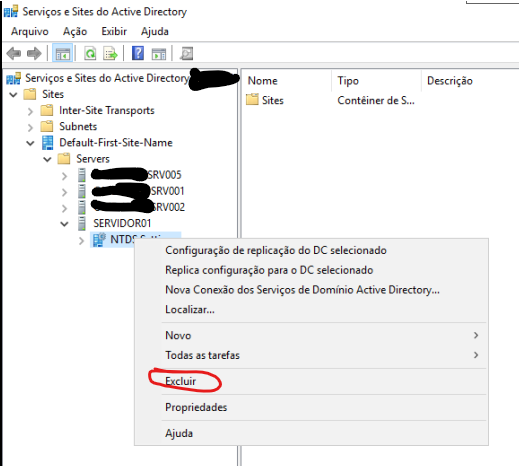Viewport: 519px width, 466px height.
Task: Collapse the Sites tree node
Action: tap(13, 95)
